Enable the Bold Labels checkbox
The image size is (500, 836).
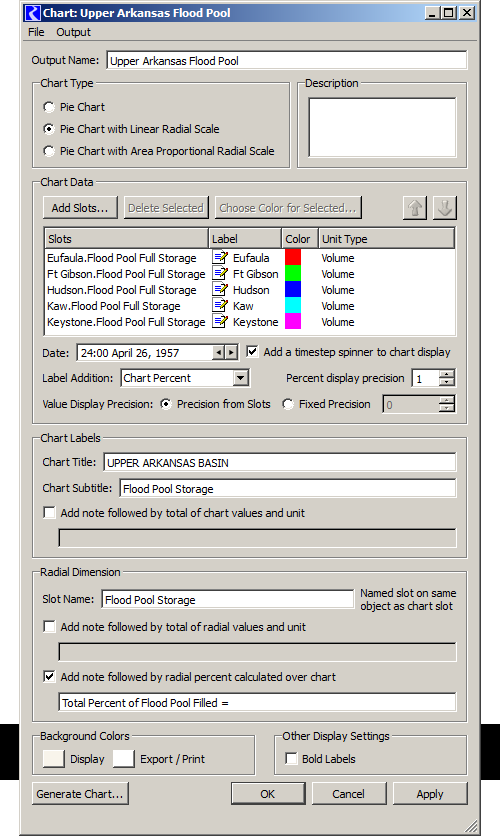[291, 759]
